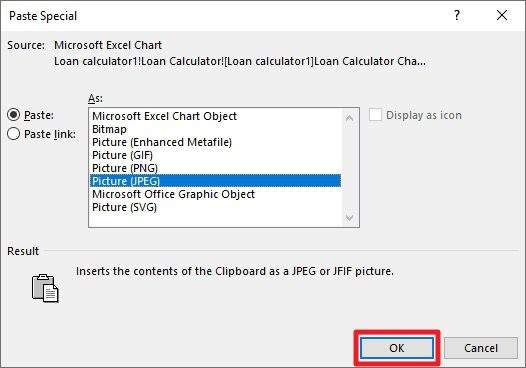Click the scrollbar track in the format list

[350, 168]
